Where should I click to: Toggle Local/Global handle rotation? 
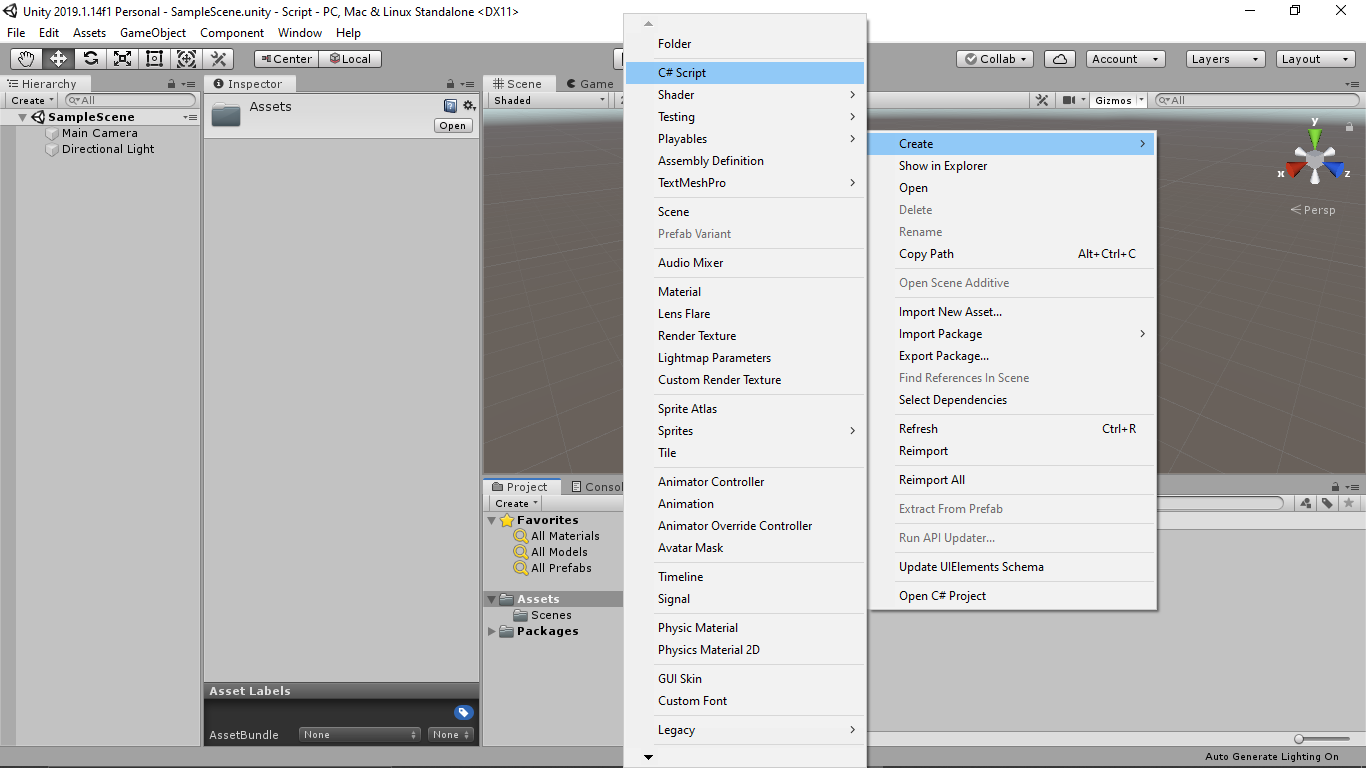pyautogui.click(x=350, y=59)
